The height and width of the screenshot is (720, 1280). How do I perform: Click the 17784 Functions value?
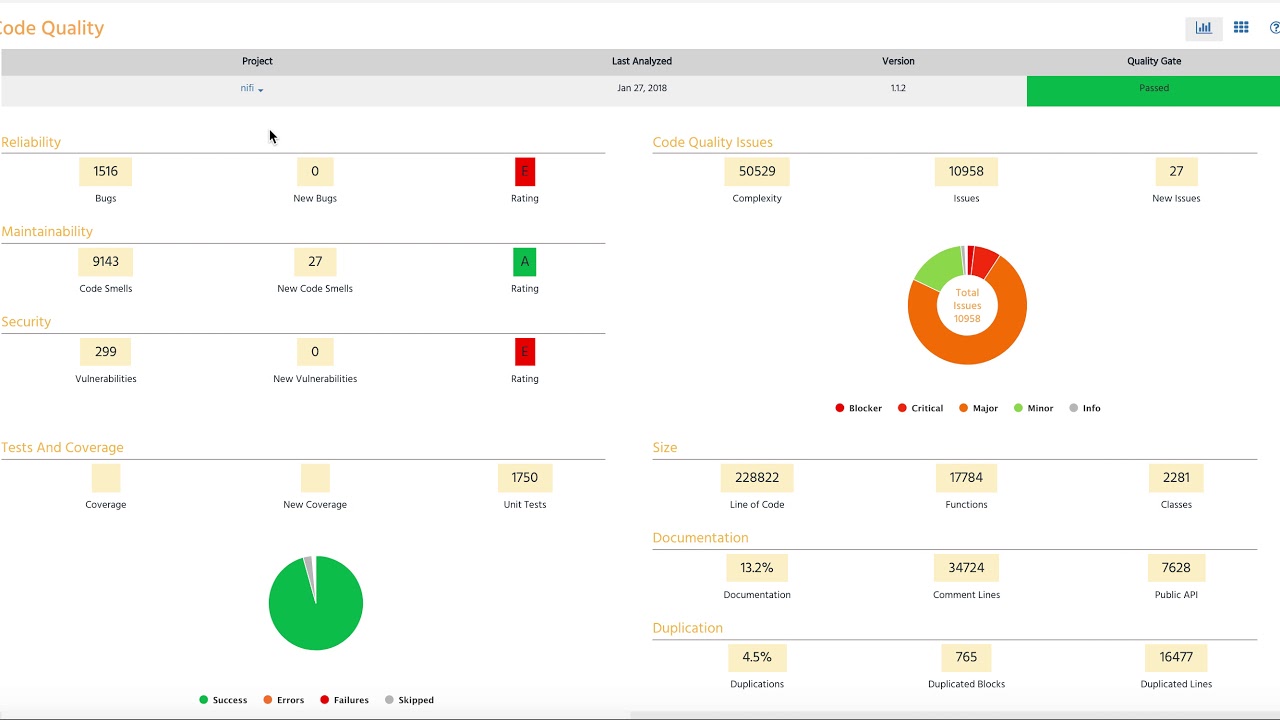click(966, 478)
